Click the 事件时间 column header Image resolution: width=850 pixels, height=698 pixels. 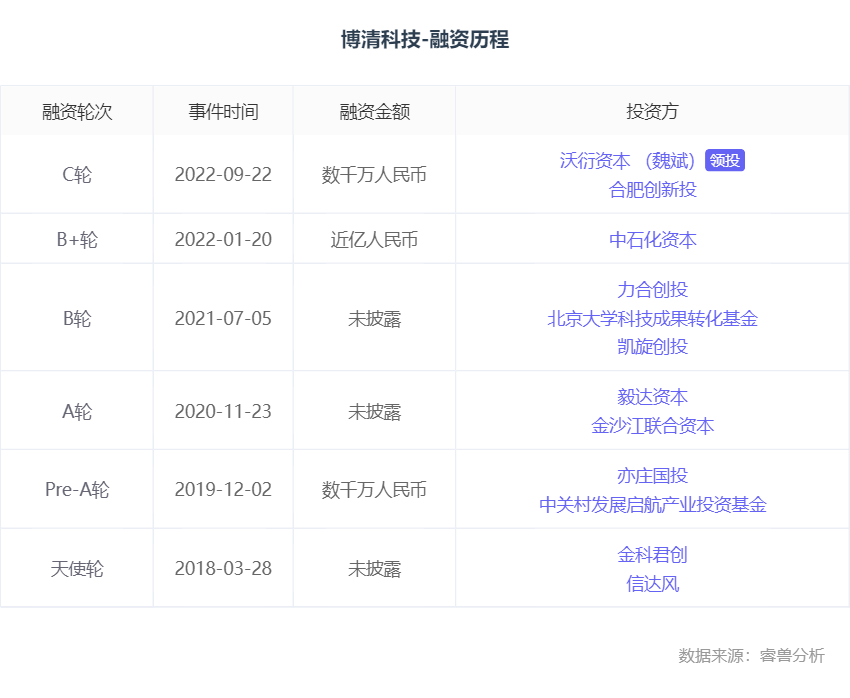[x=223, y=112]
